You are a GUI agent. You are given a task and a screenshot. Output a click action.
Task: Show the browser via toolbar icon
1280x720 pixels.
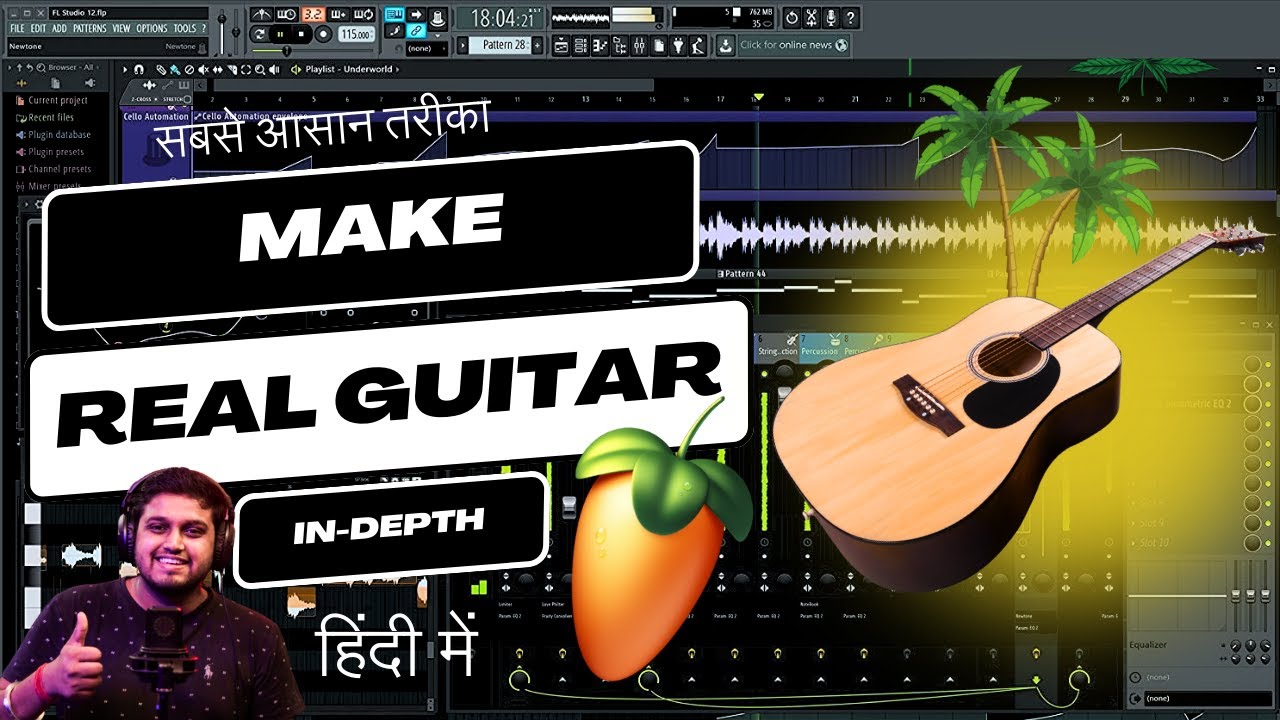coord(621,45)
